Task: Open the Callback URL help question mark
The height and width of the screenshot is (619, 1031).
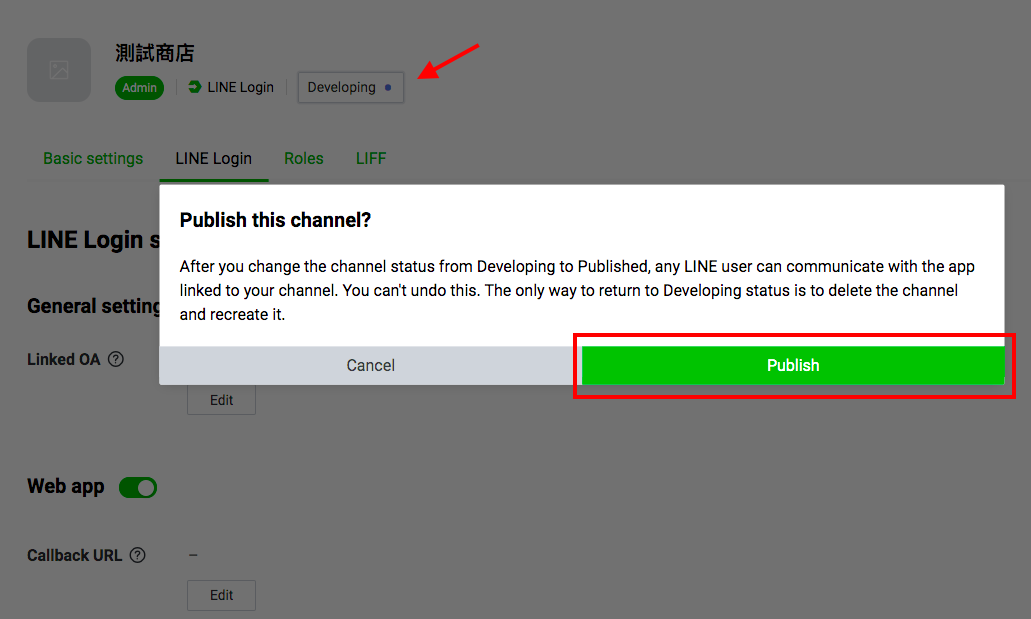Action: 137,555
